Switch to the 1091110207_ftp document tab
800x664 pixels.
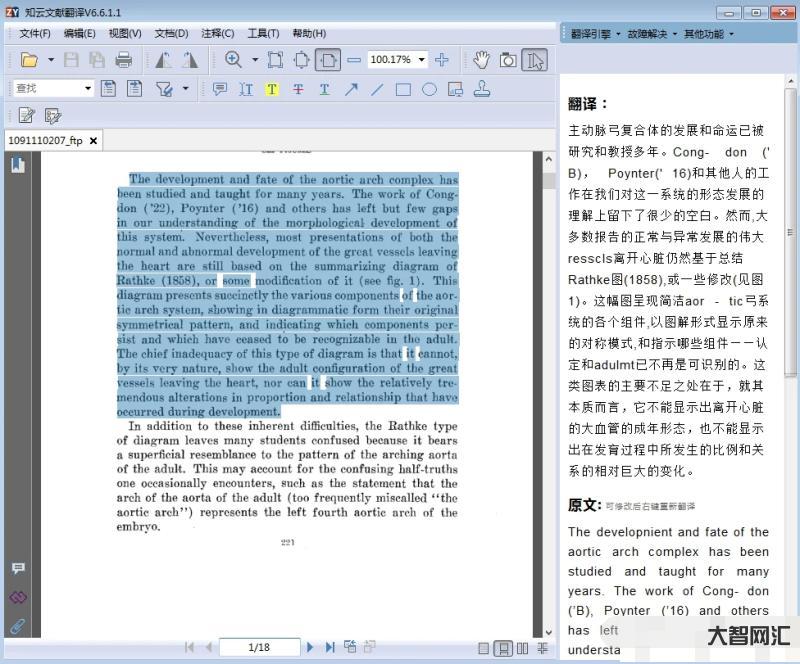pos(46,141)
